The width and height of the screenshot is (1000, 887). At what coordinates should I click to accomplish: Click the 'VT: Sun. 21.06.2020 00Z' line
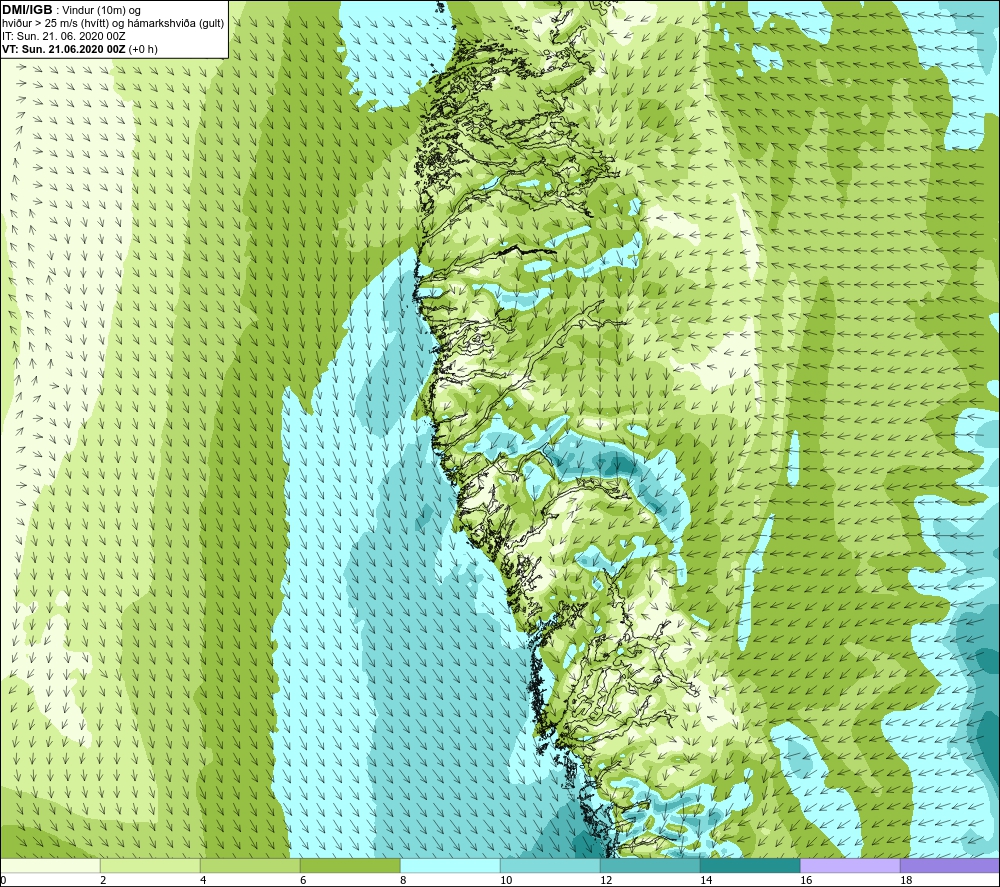tap(64, 49)
